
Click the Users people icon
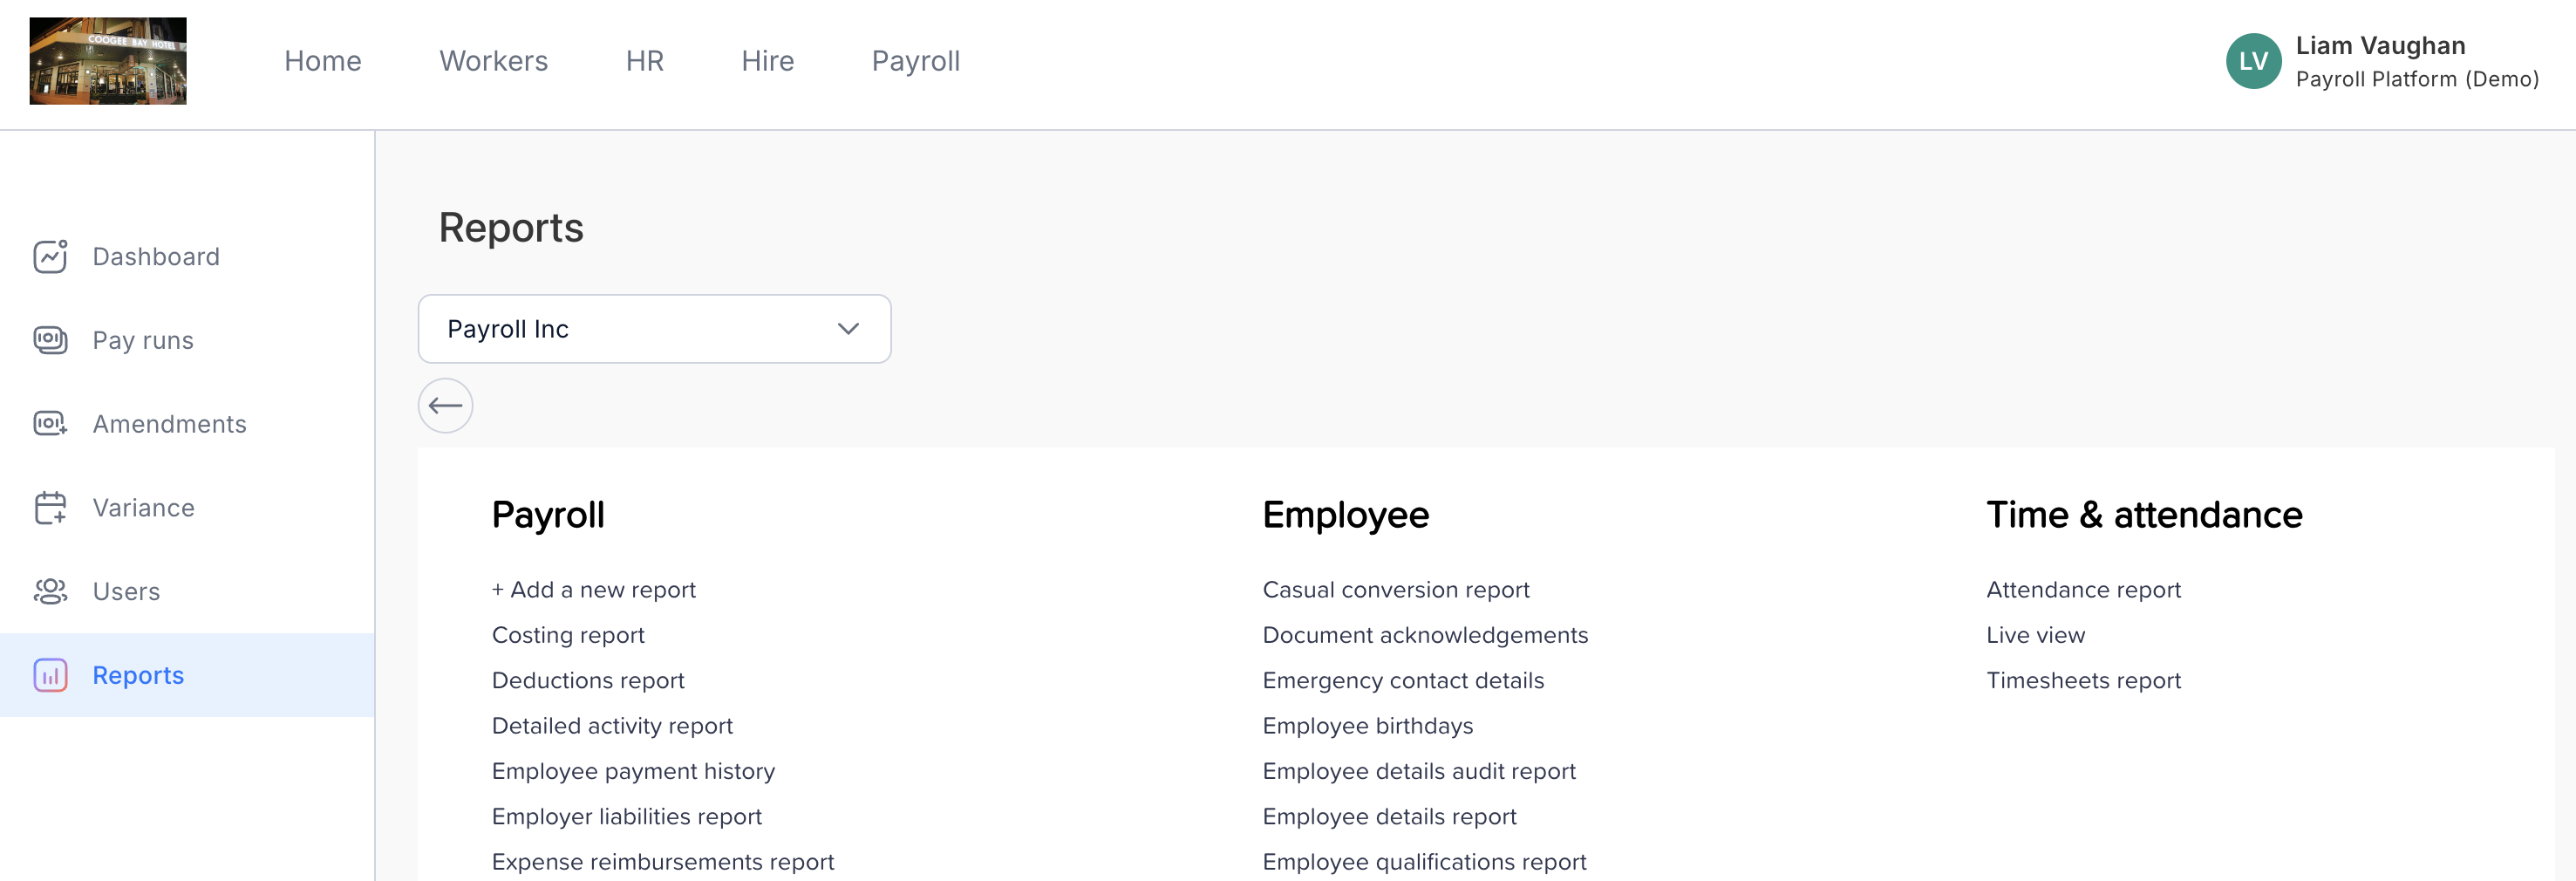pyautogui.click(x=50, y=591)
